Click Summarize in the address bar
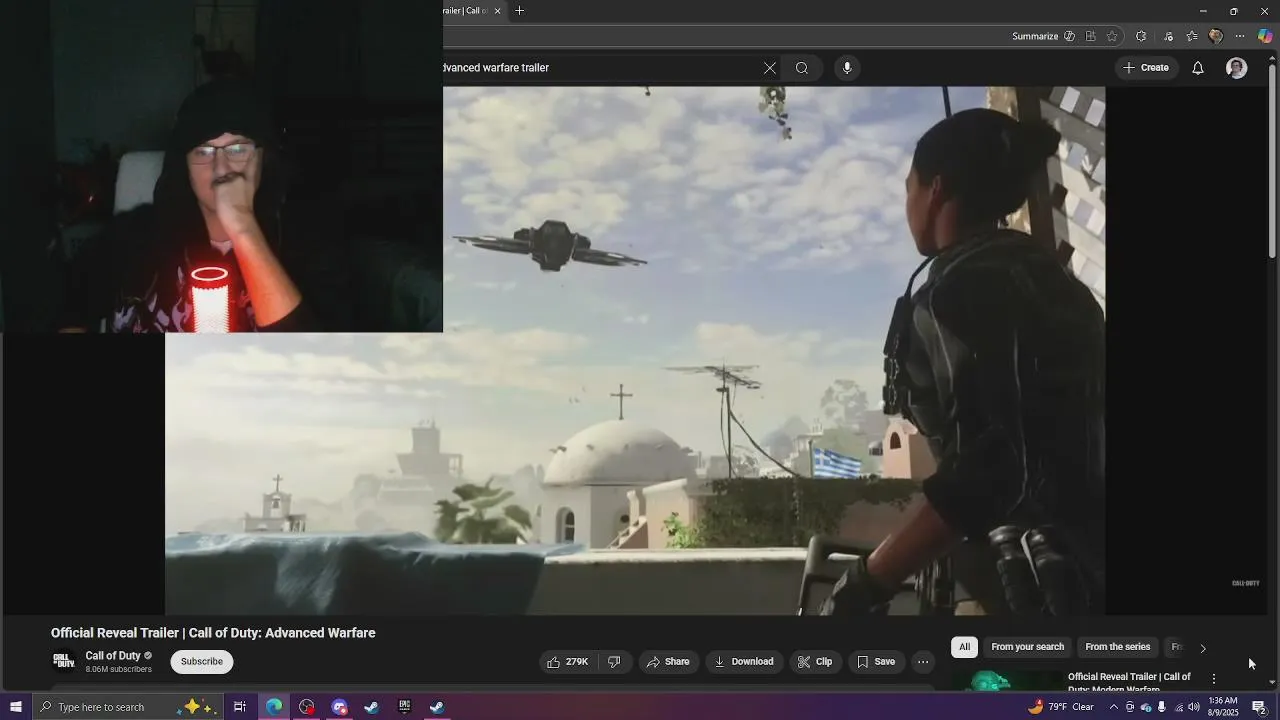This screenshot has width=1280, height=720. (x=1043, y=36)
